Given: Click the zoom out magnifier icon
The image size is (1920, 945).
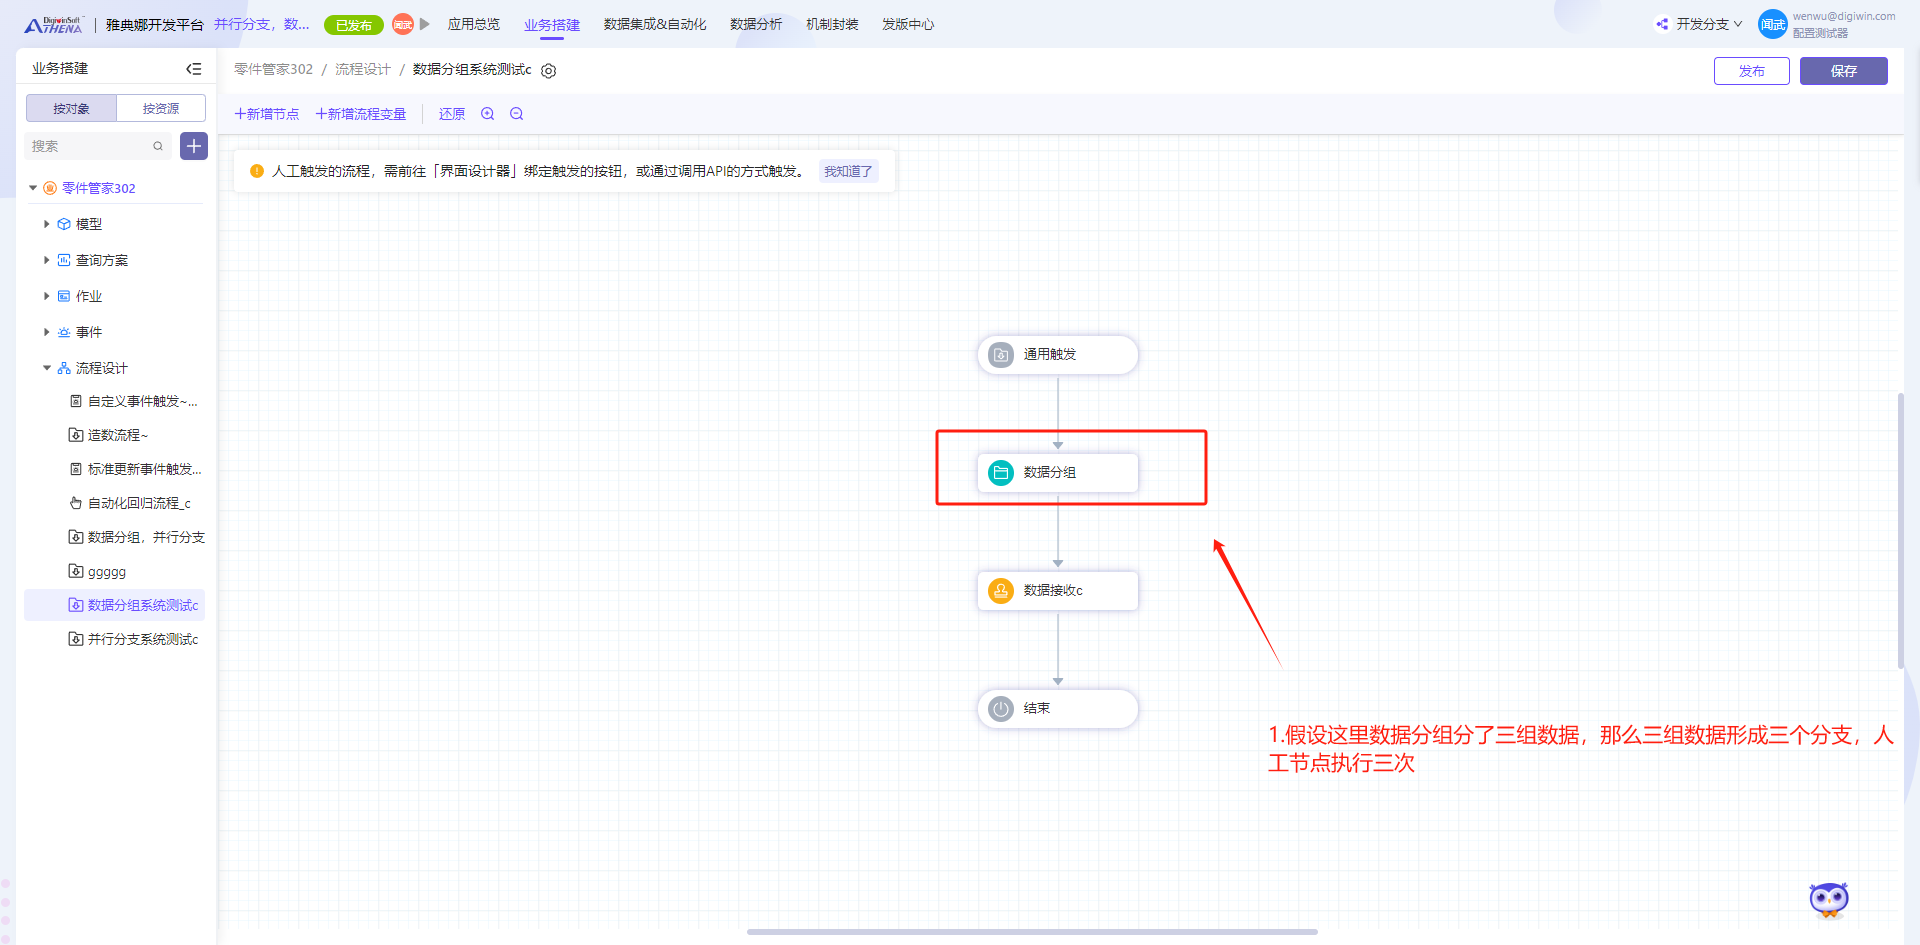Looking at the screenshot, I should point(517,114).
